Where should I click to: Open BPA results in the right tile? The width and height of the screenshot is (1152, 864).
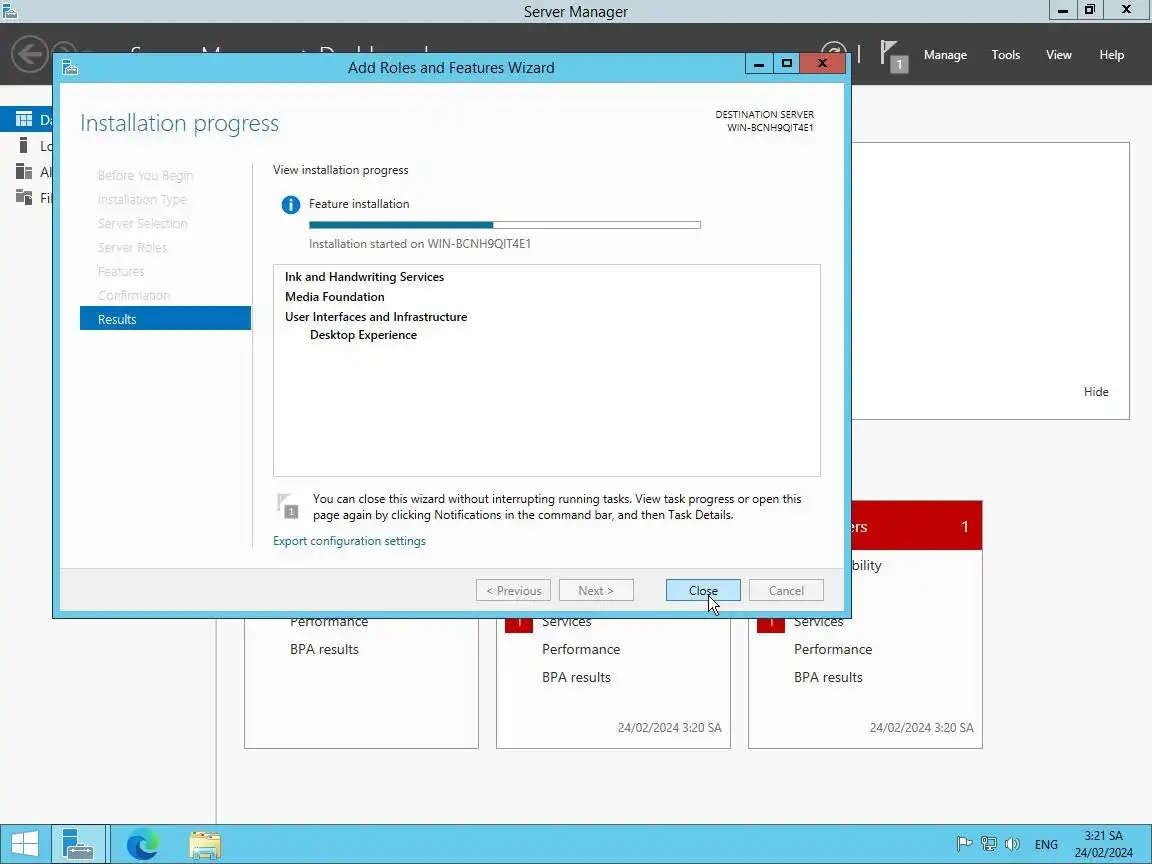[828, 677]
